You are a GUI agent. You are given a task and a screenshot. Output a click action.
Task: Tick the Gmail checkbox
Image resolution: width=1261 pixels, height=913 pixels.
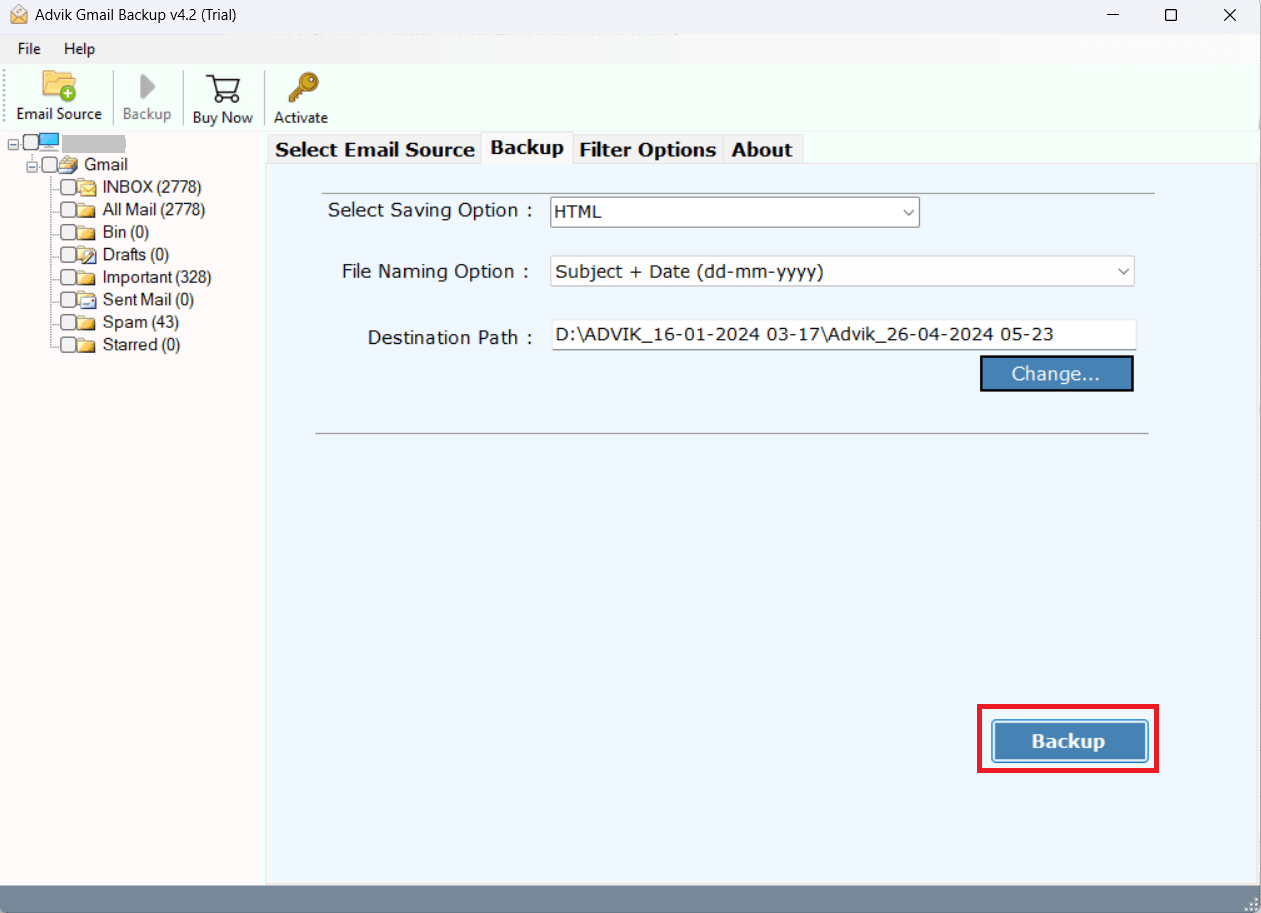49,165
